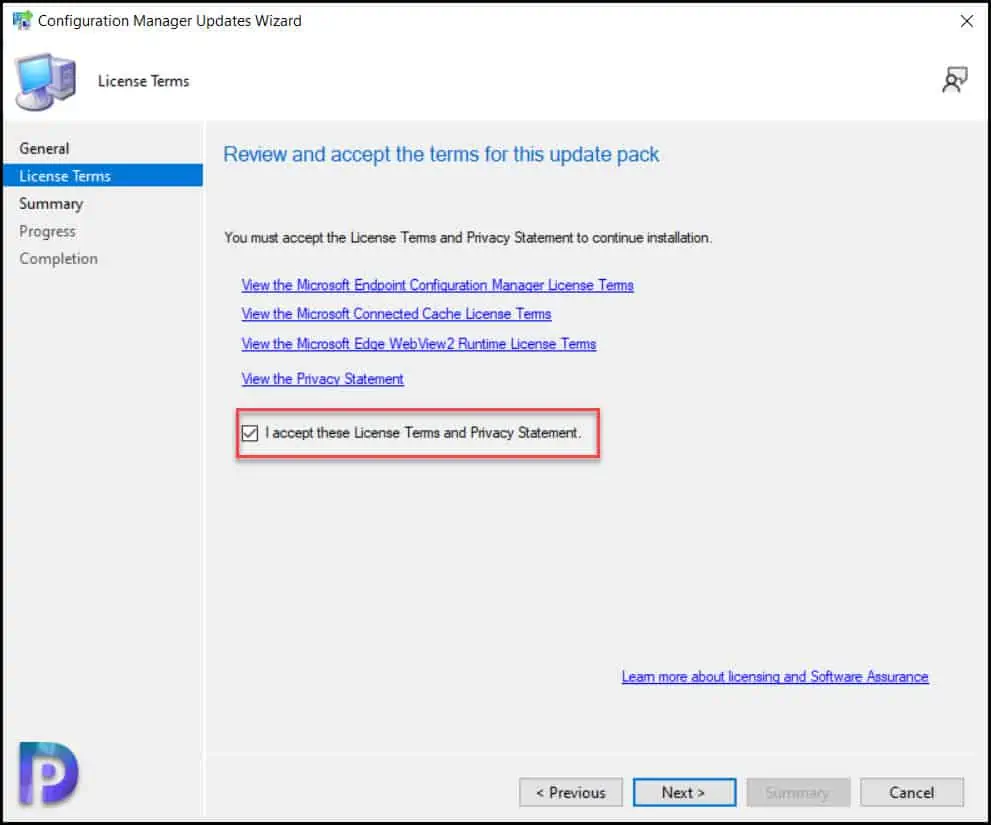
Task: Click the 'License Terms' header title text
Action: click(x=143, y=81)
